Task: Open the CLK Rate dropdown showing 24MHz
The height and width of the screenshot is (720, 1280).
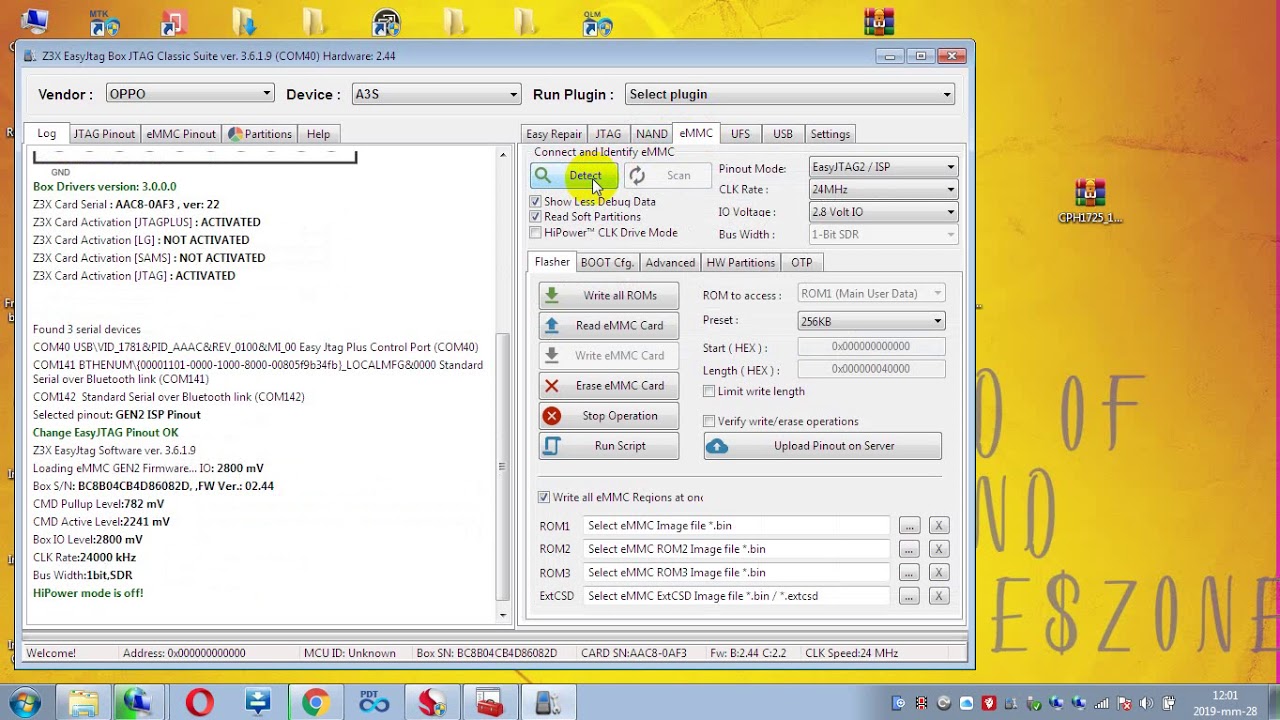Action: pos(883,190)
